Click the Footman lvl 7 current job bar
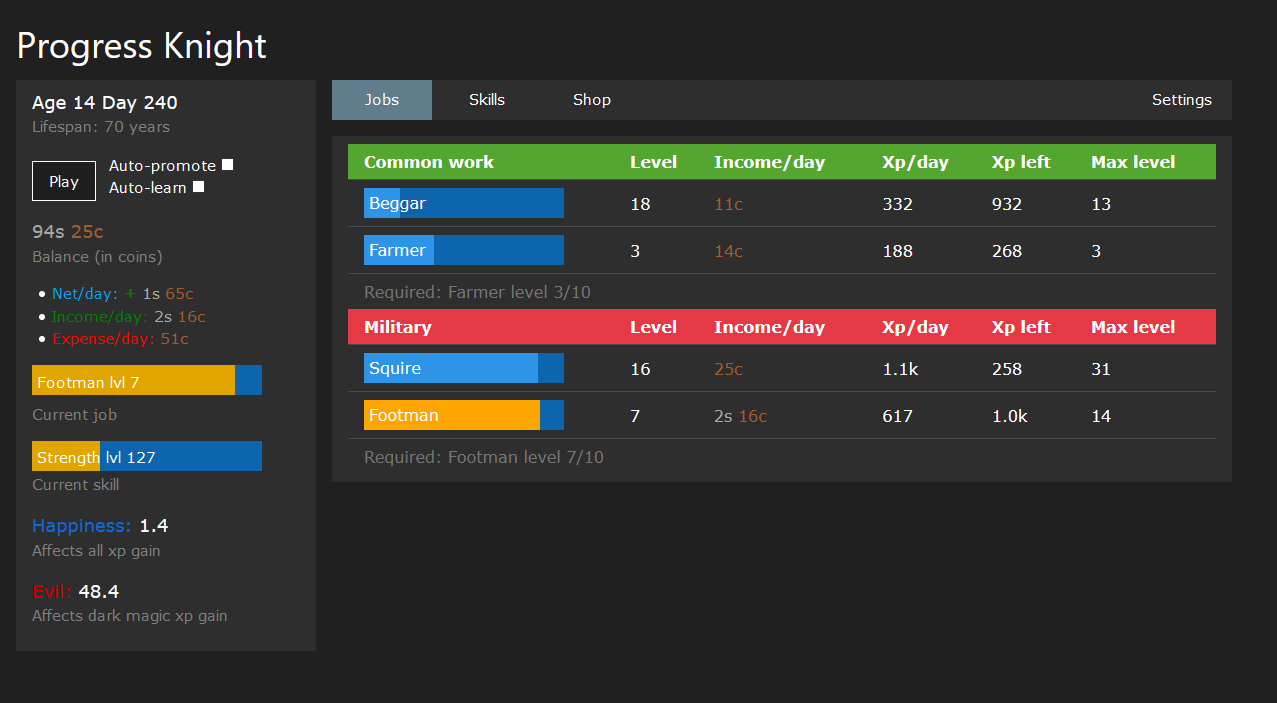The height and width of the screenshot is (703, 1277). click(140, 381)
